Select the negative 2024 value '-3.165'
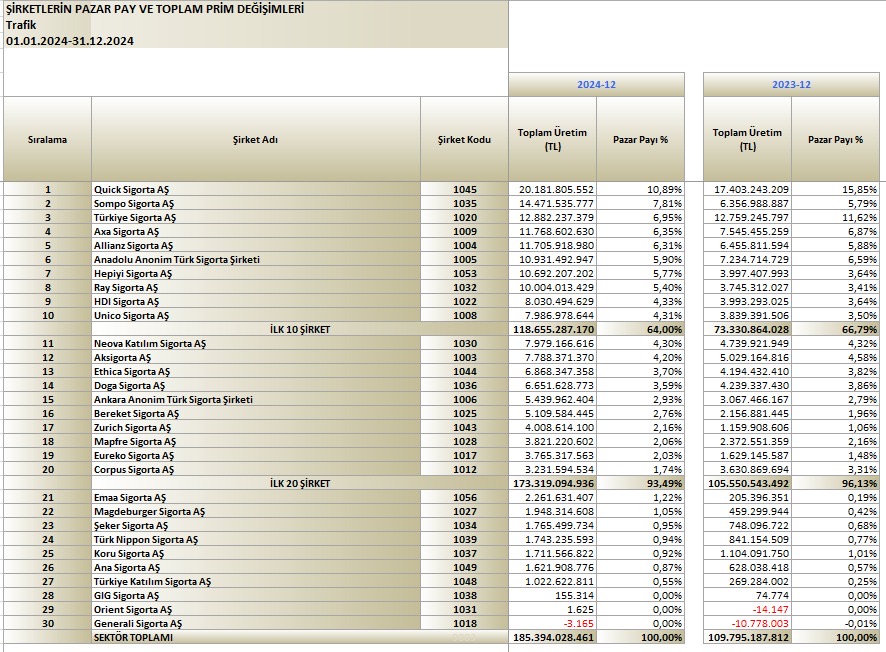886x652 pixels. 553,623
